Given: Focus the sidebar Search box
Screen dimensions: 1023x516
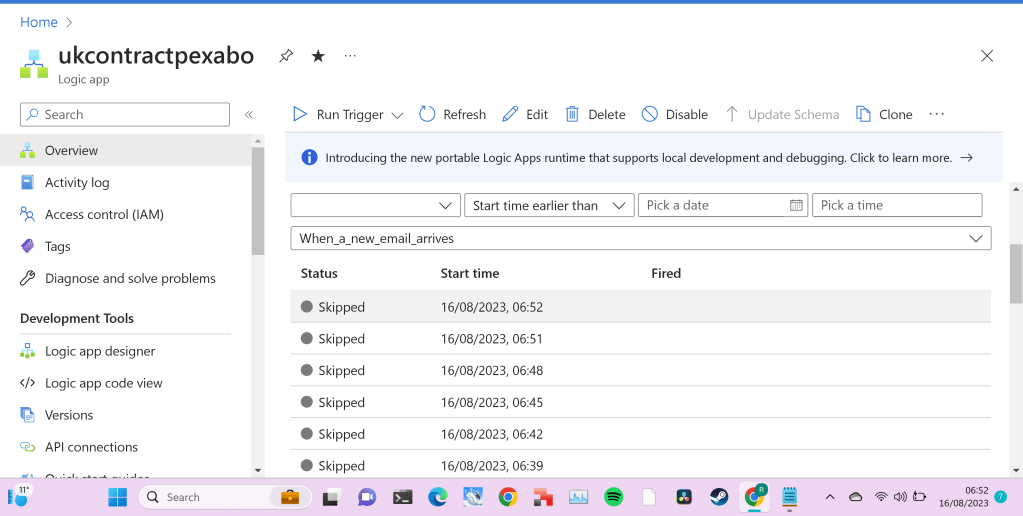Looking at the screenshot, I should [125, 114].
